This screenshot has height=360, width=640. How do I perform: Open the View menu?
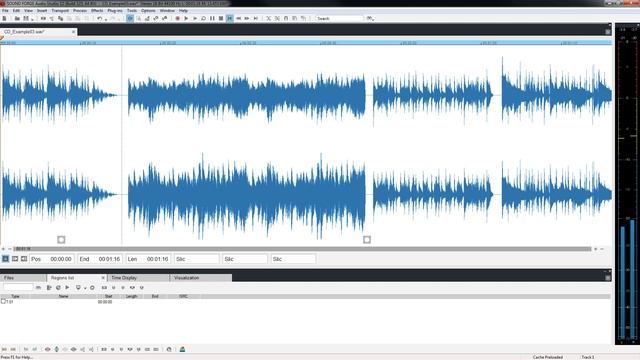pos(29,11)
